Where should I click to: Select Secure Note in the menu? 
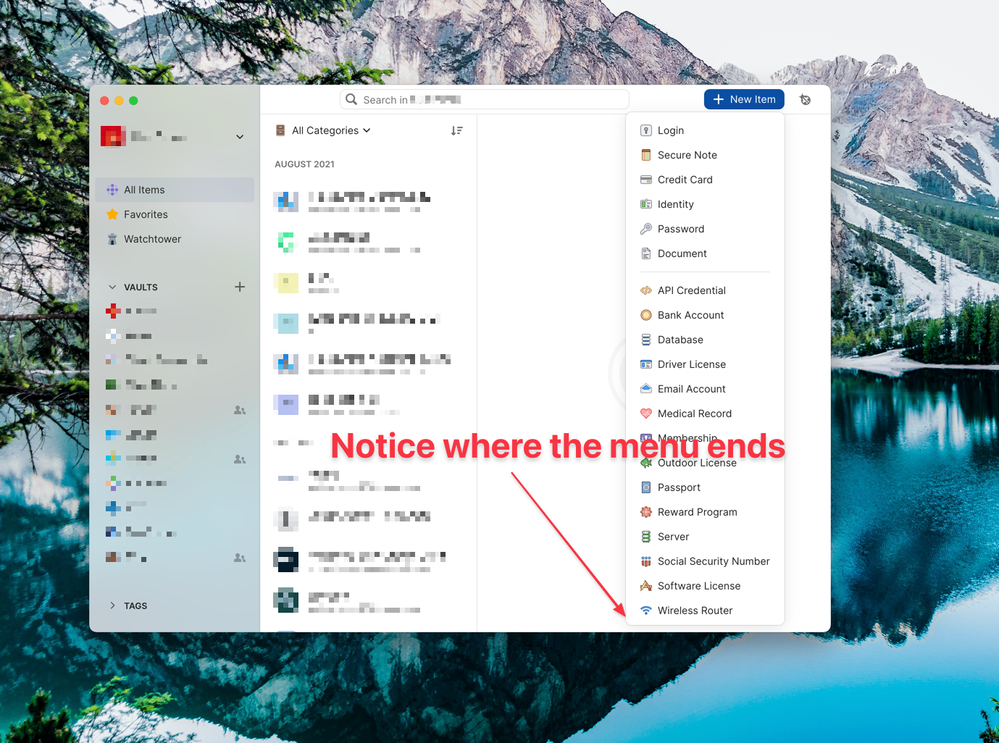coord(686,156)
